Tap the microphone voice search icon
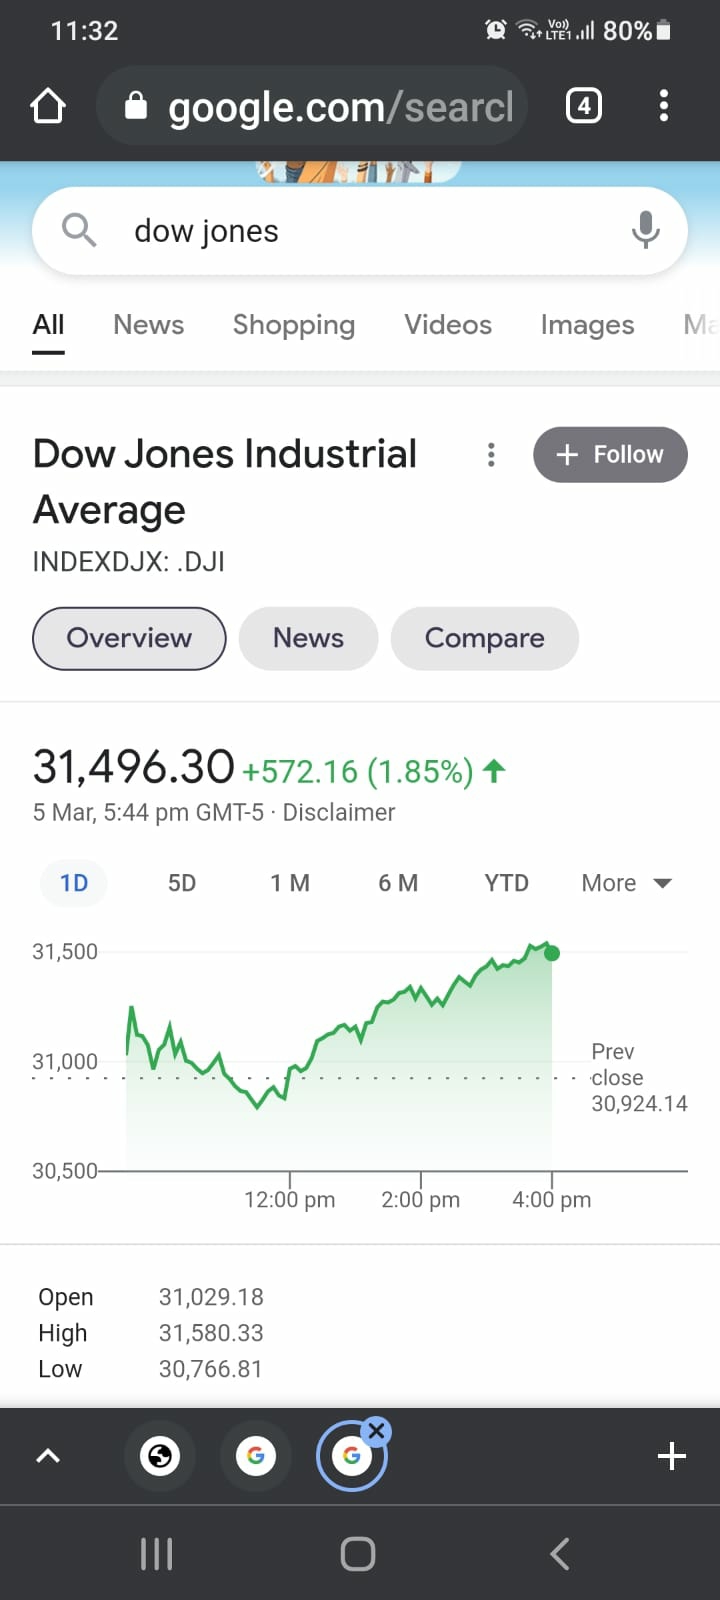This screenshot has height=1600, width=720. coord(646,230)
